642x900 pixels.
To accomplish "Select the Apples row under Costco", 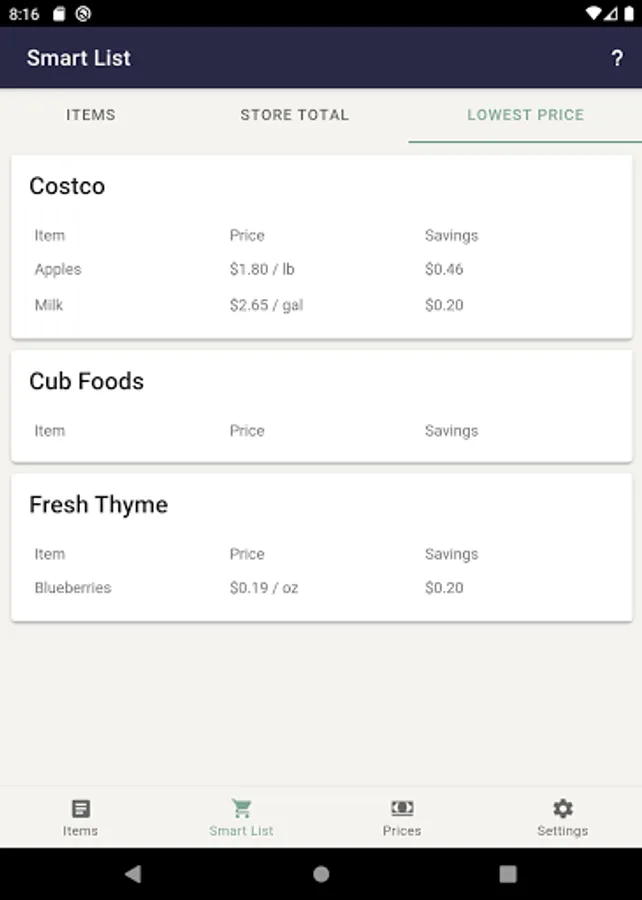I will (58, 269).
